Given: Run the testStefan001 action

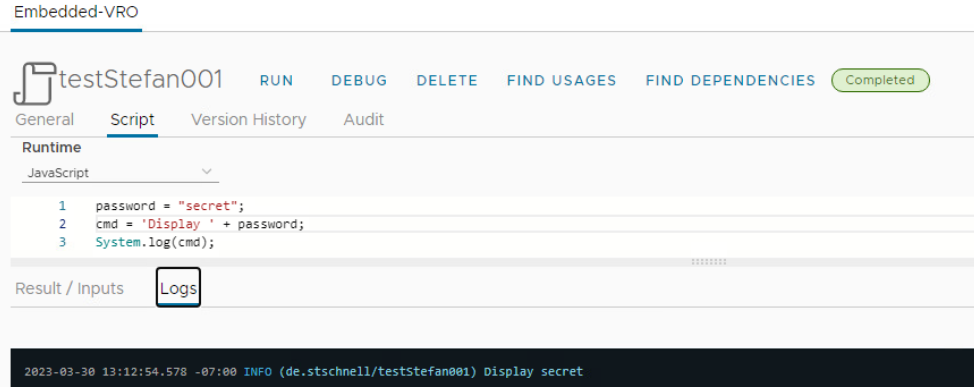Looking at the screenshot, I should coord(276,81).
